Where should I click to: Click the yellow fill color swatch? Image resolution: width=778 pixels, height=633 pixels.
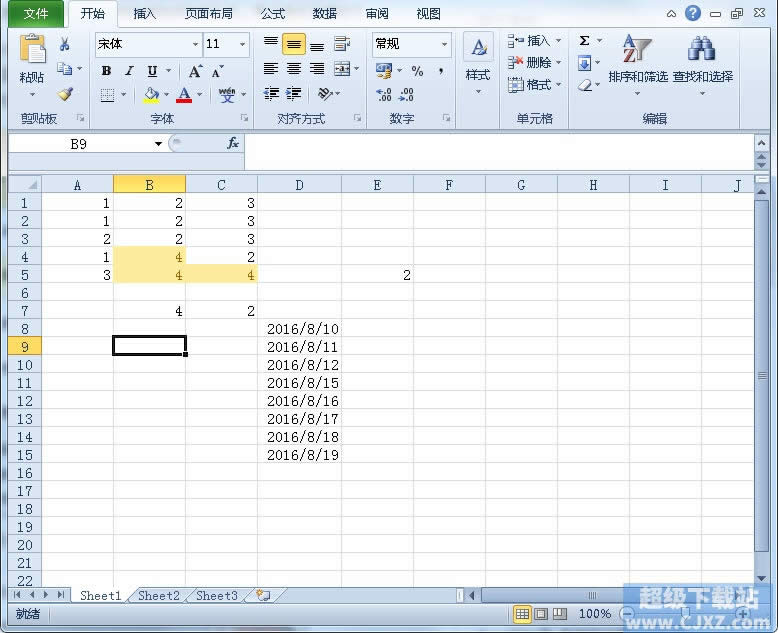tap(151, 95)
